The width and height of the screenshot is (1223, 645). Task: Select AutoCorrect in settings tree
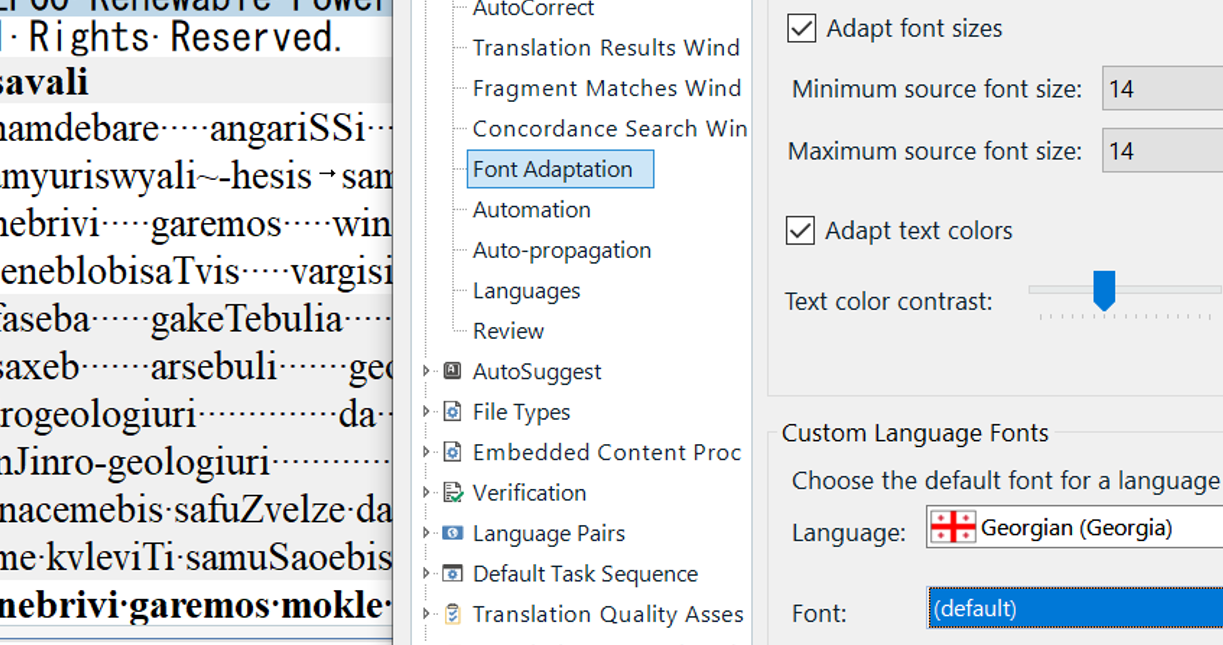[533, 9]
